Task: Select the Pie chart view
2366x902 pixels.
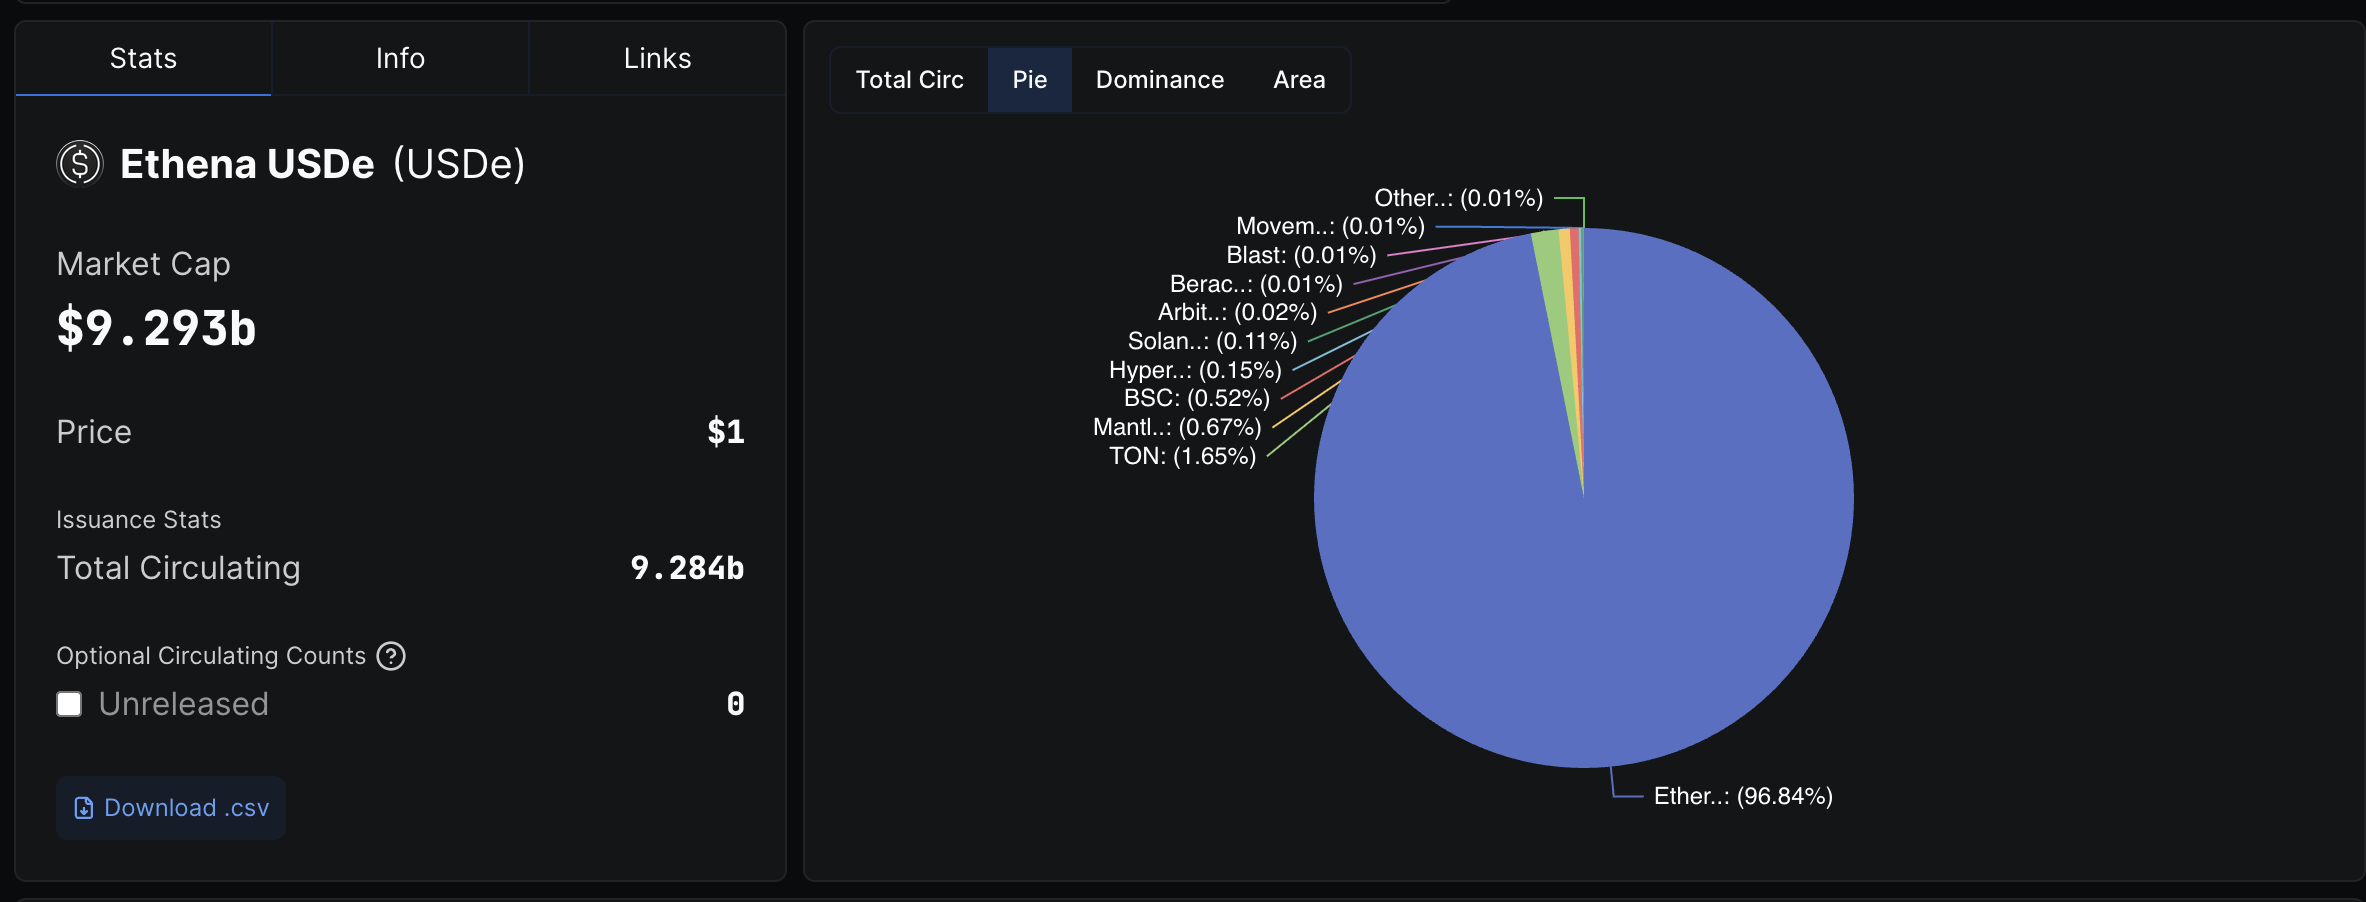Action: [x=1029, y=80]
